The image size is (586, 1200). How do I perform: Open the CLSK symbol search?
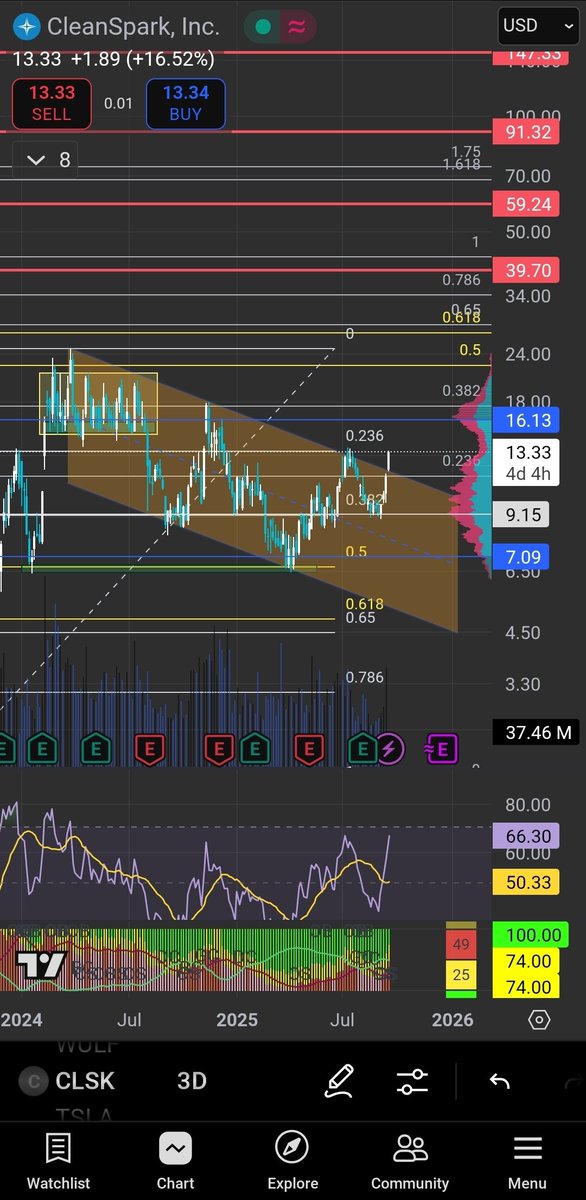coord(85,1081)
